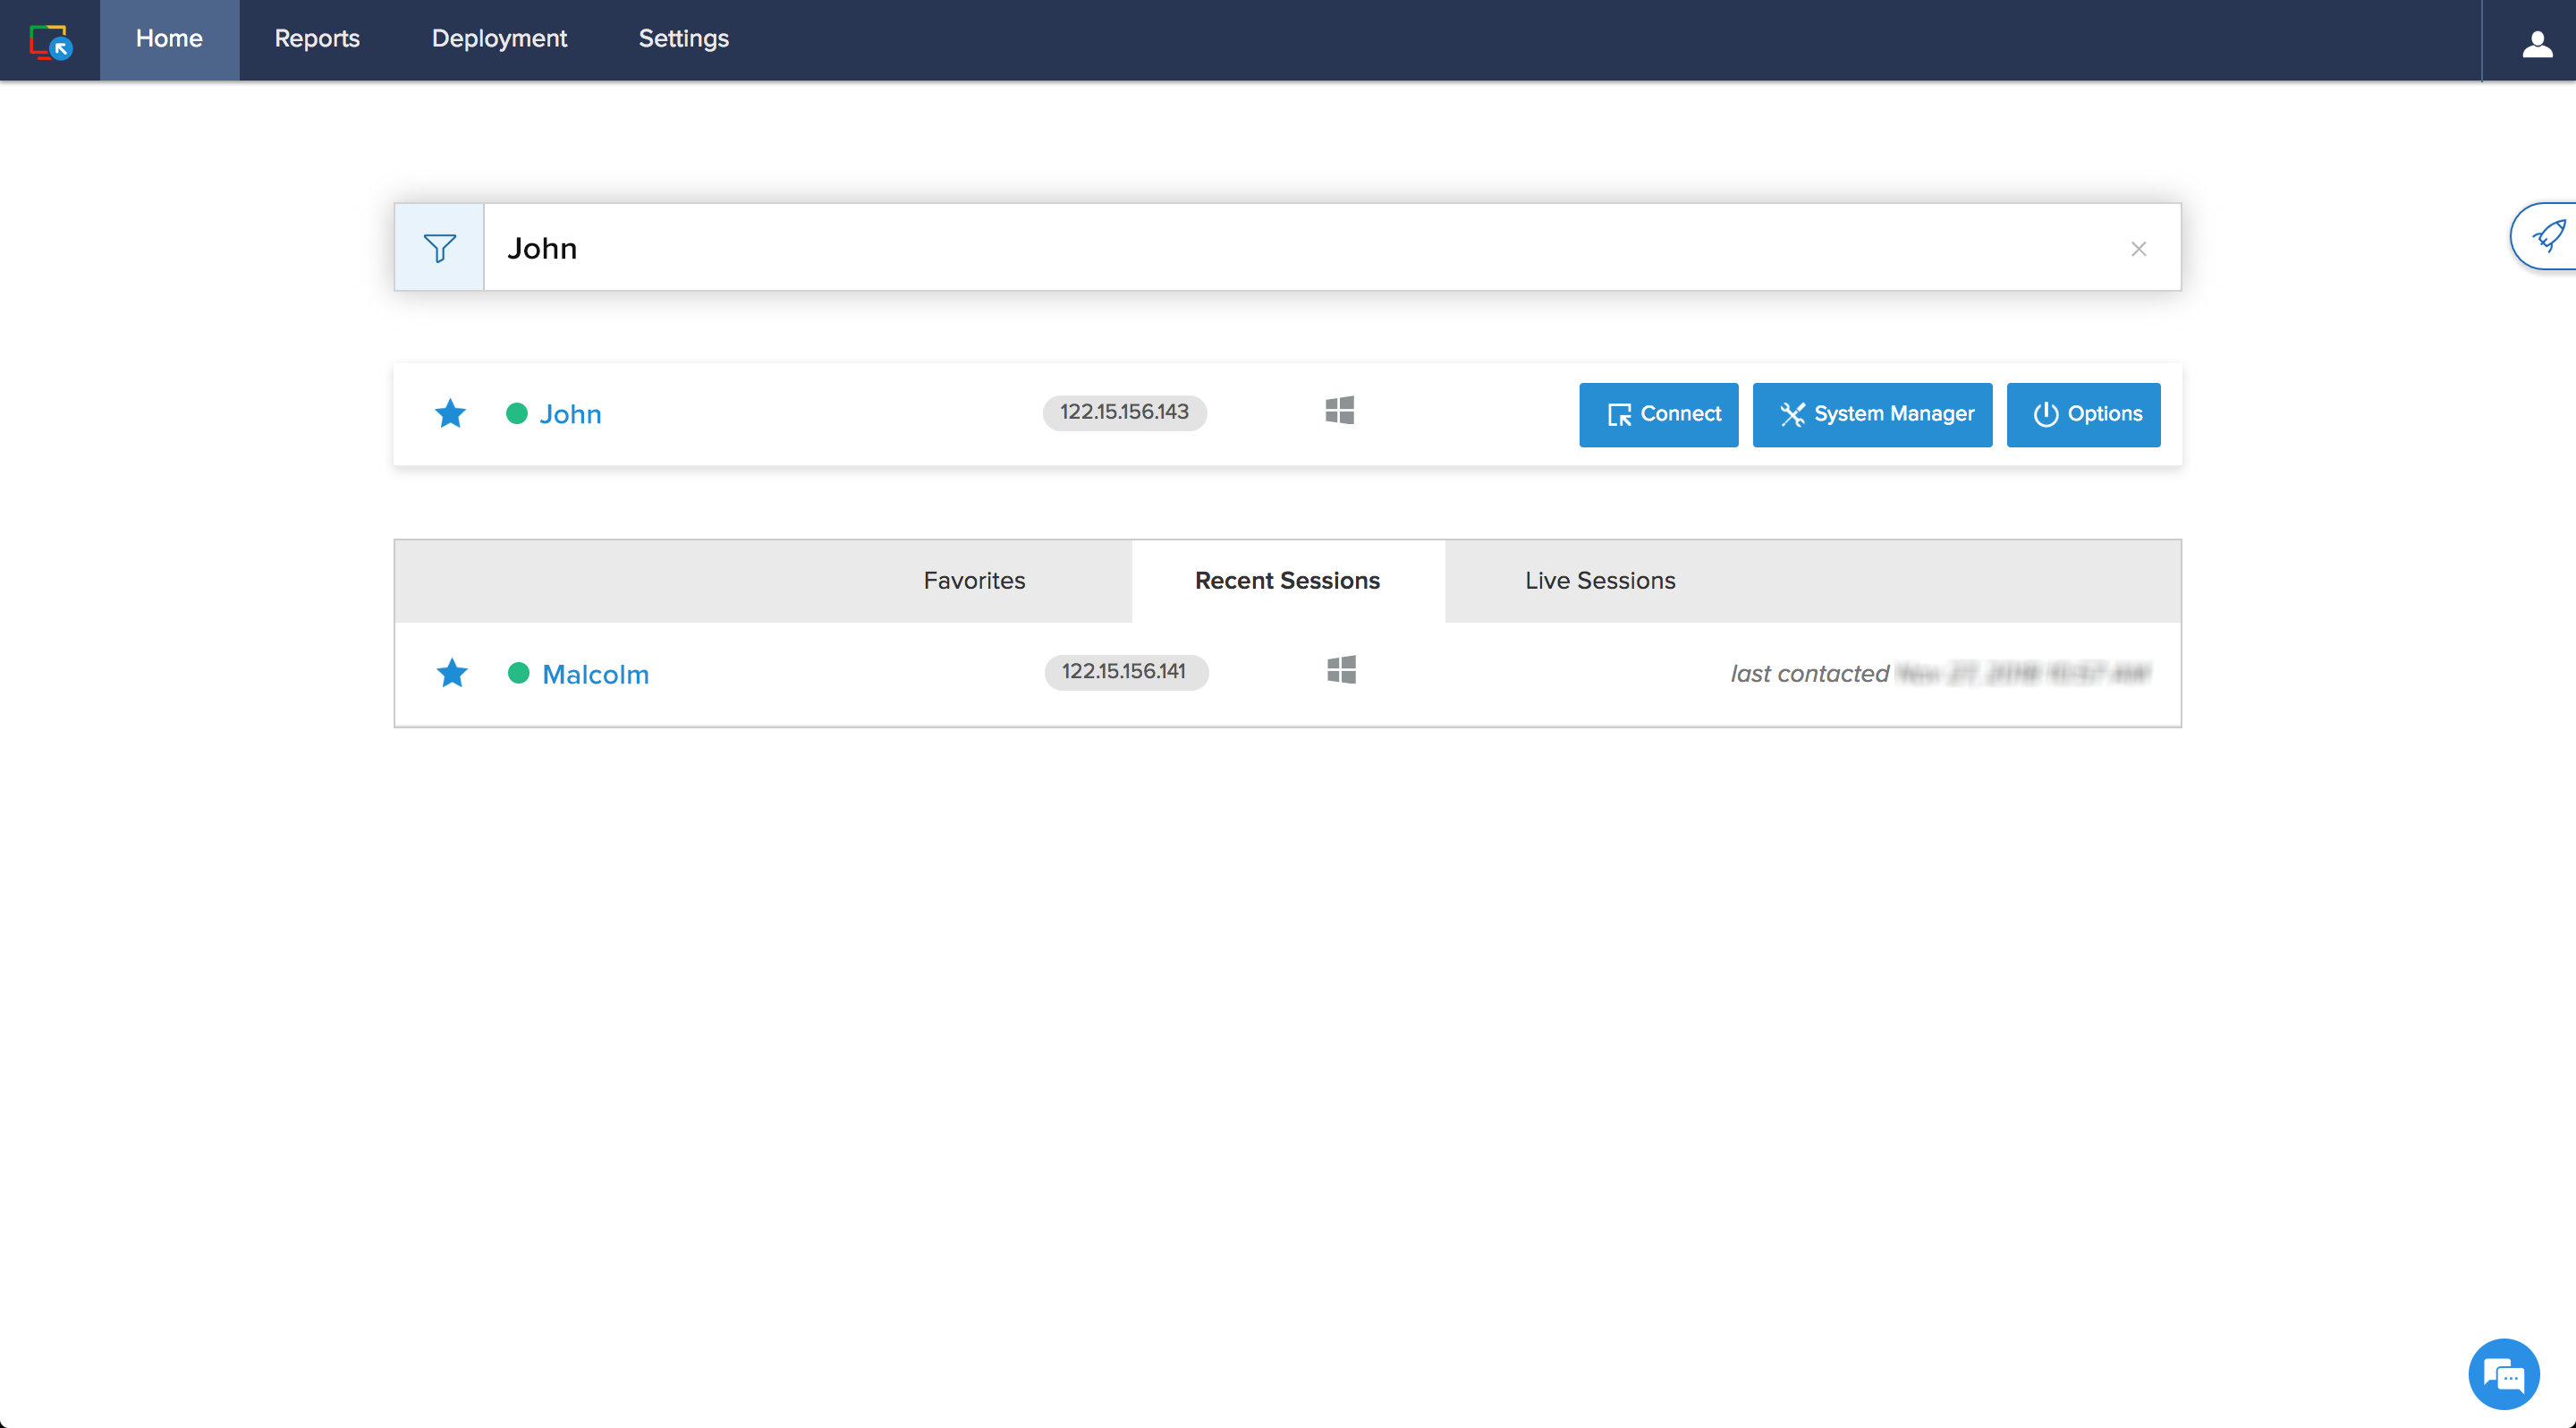Click the app logo icon in the top-left
2576x1428 pixels.
tap(50, 41)
